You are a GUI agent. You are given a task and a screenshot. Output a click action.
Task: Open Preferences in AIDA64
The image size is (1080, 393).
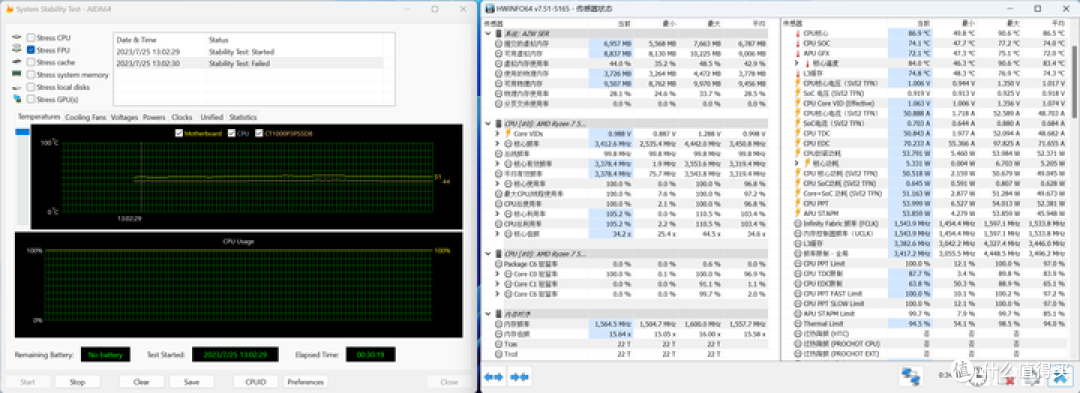(x=305, y=381)
